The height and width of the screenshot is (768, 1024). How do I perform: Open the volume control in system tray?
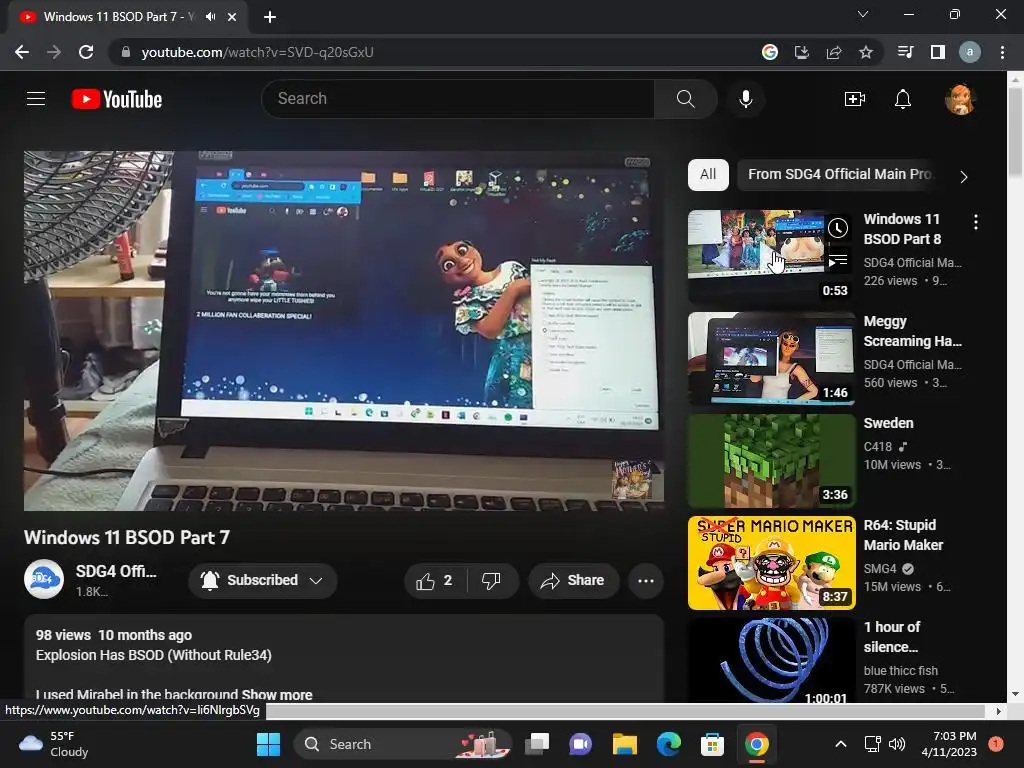897,744
